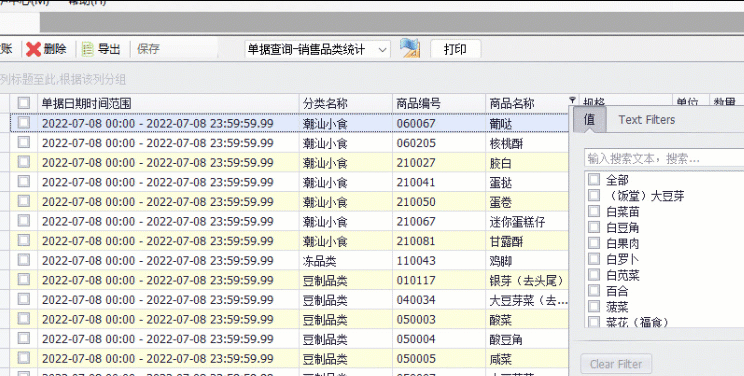Screen dimensions: 744x376
Task: Select the 060067 product number cell
Action: (439, 123)
